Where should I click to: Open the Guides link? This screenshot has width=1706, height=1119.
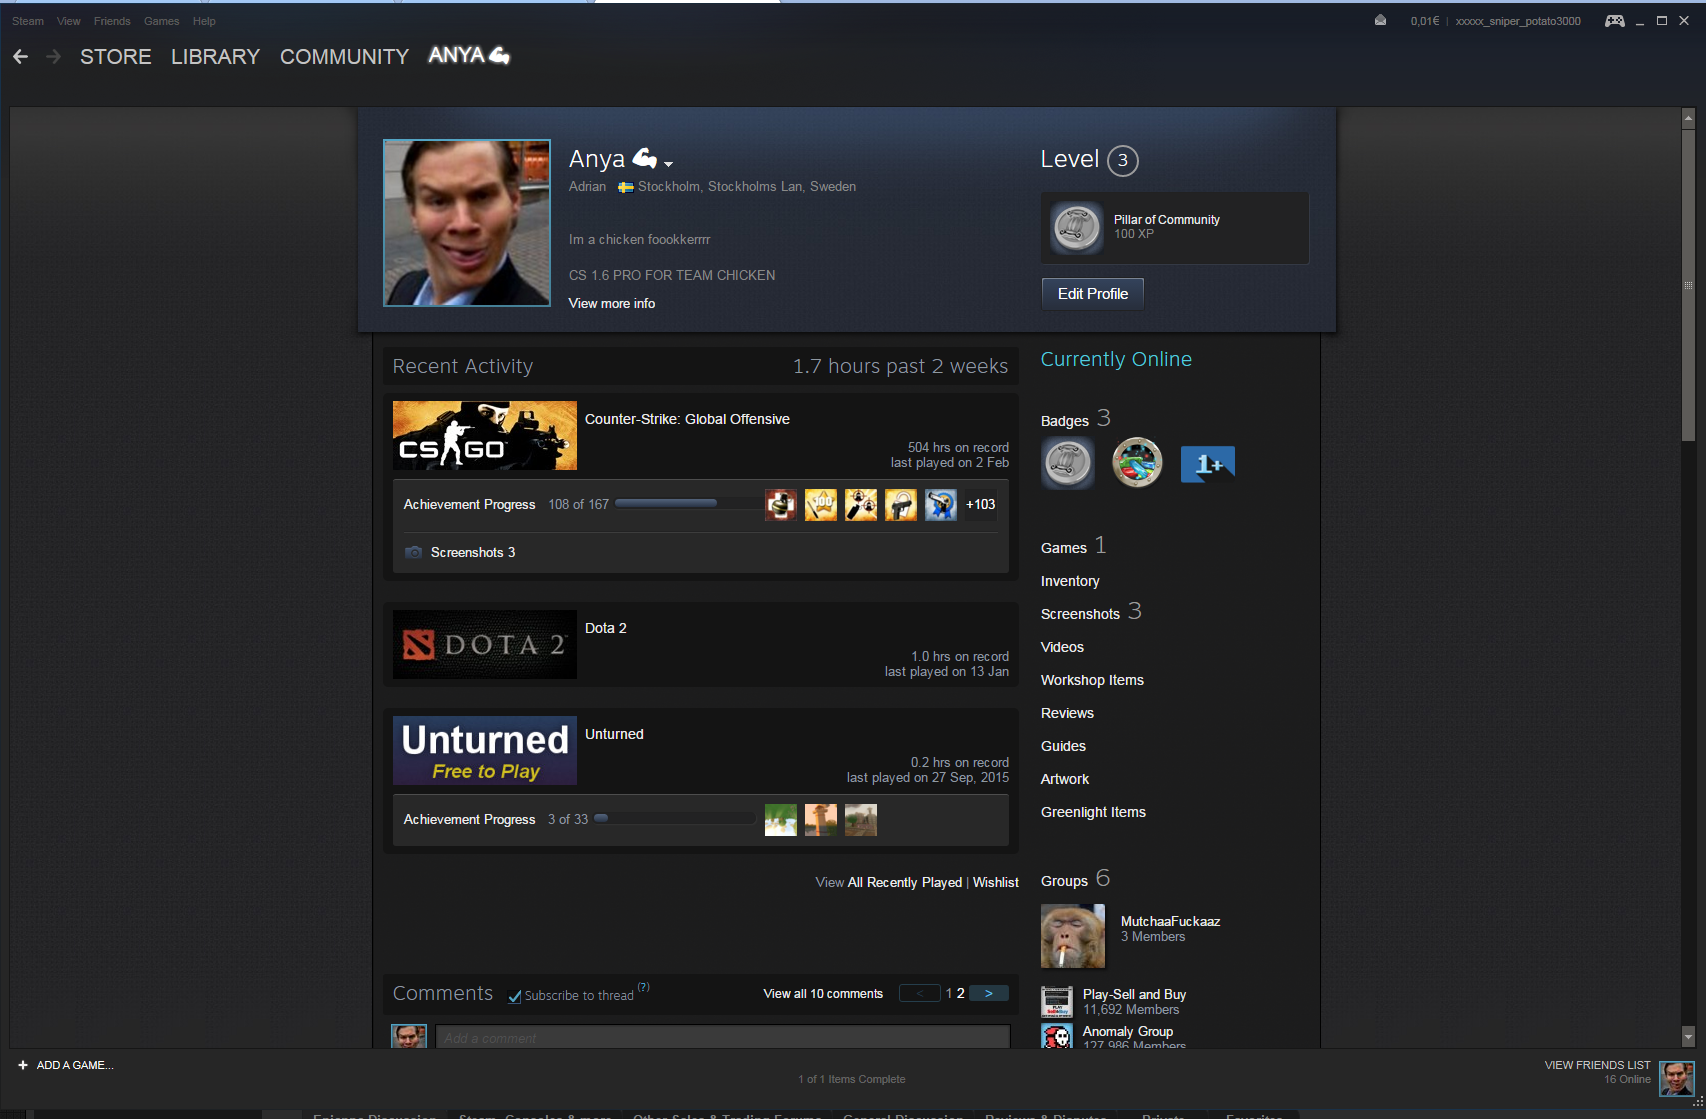pos(1063,747)
